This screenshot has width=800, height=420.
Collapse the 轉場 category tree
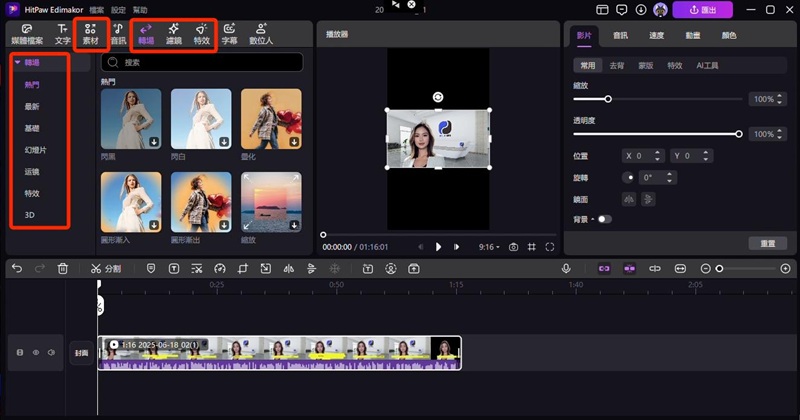tap(18, 62)
